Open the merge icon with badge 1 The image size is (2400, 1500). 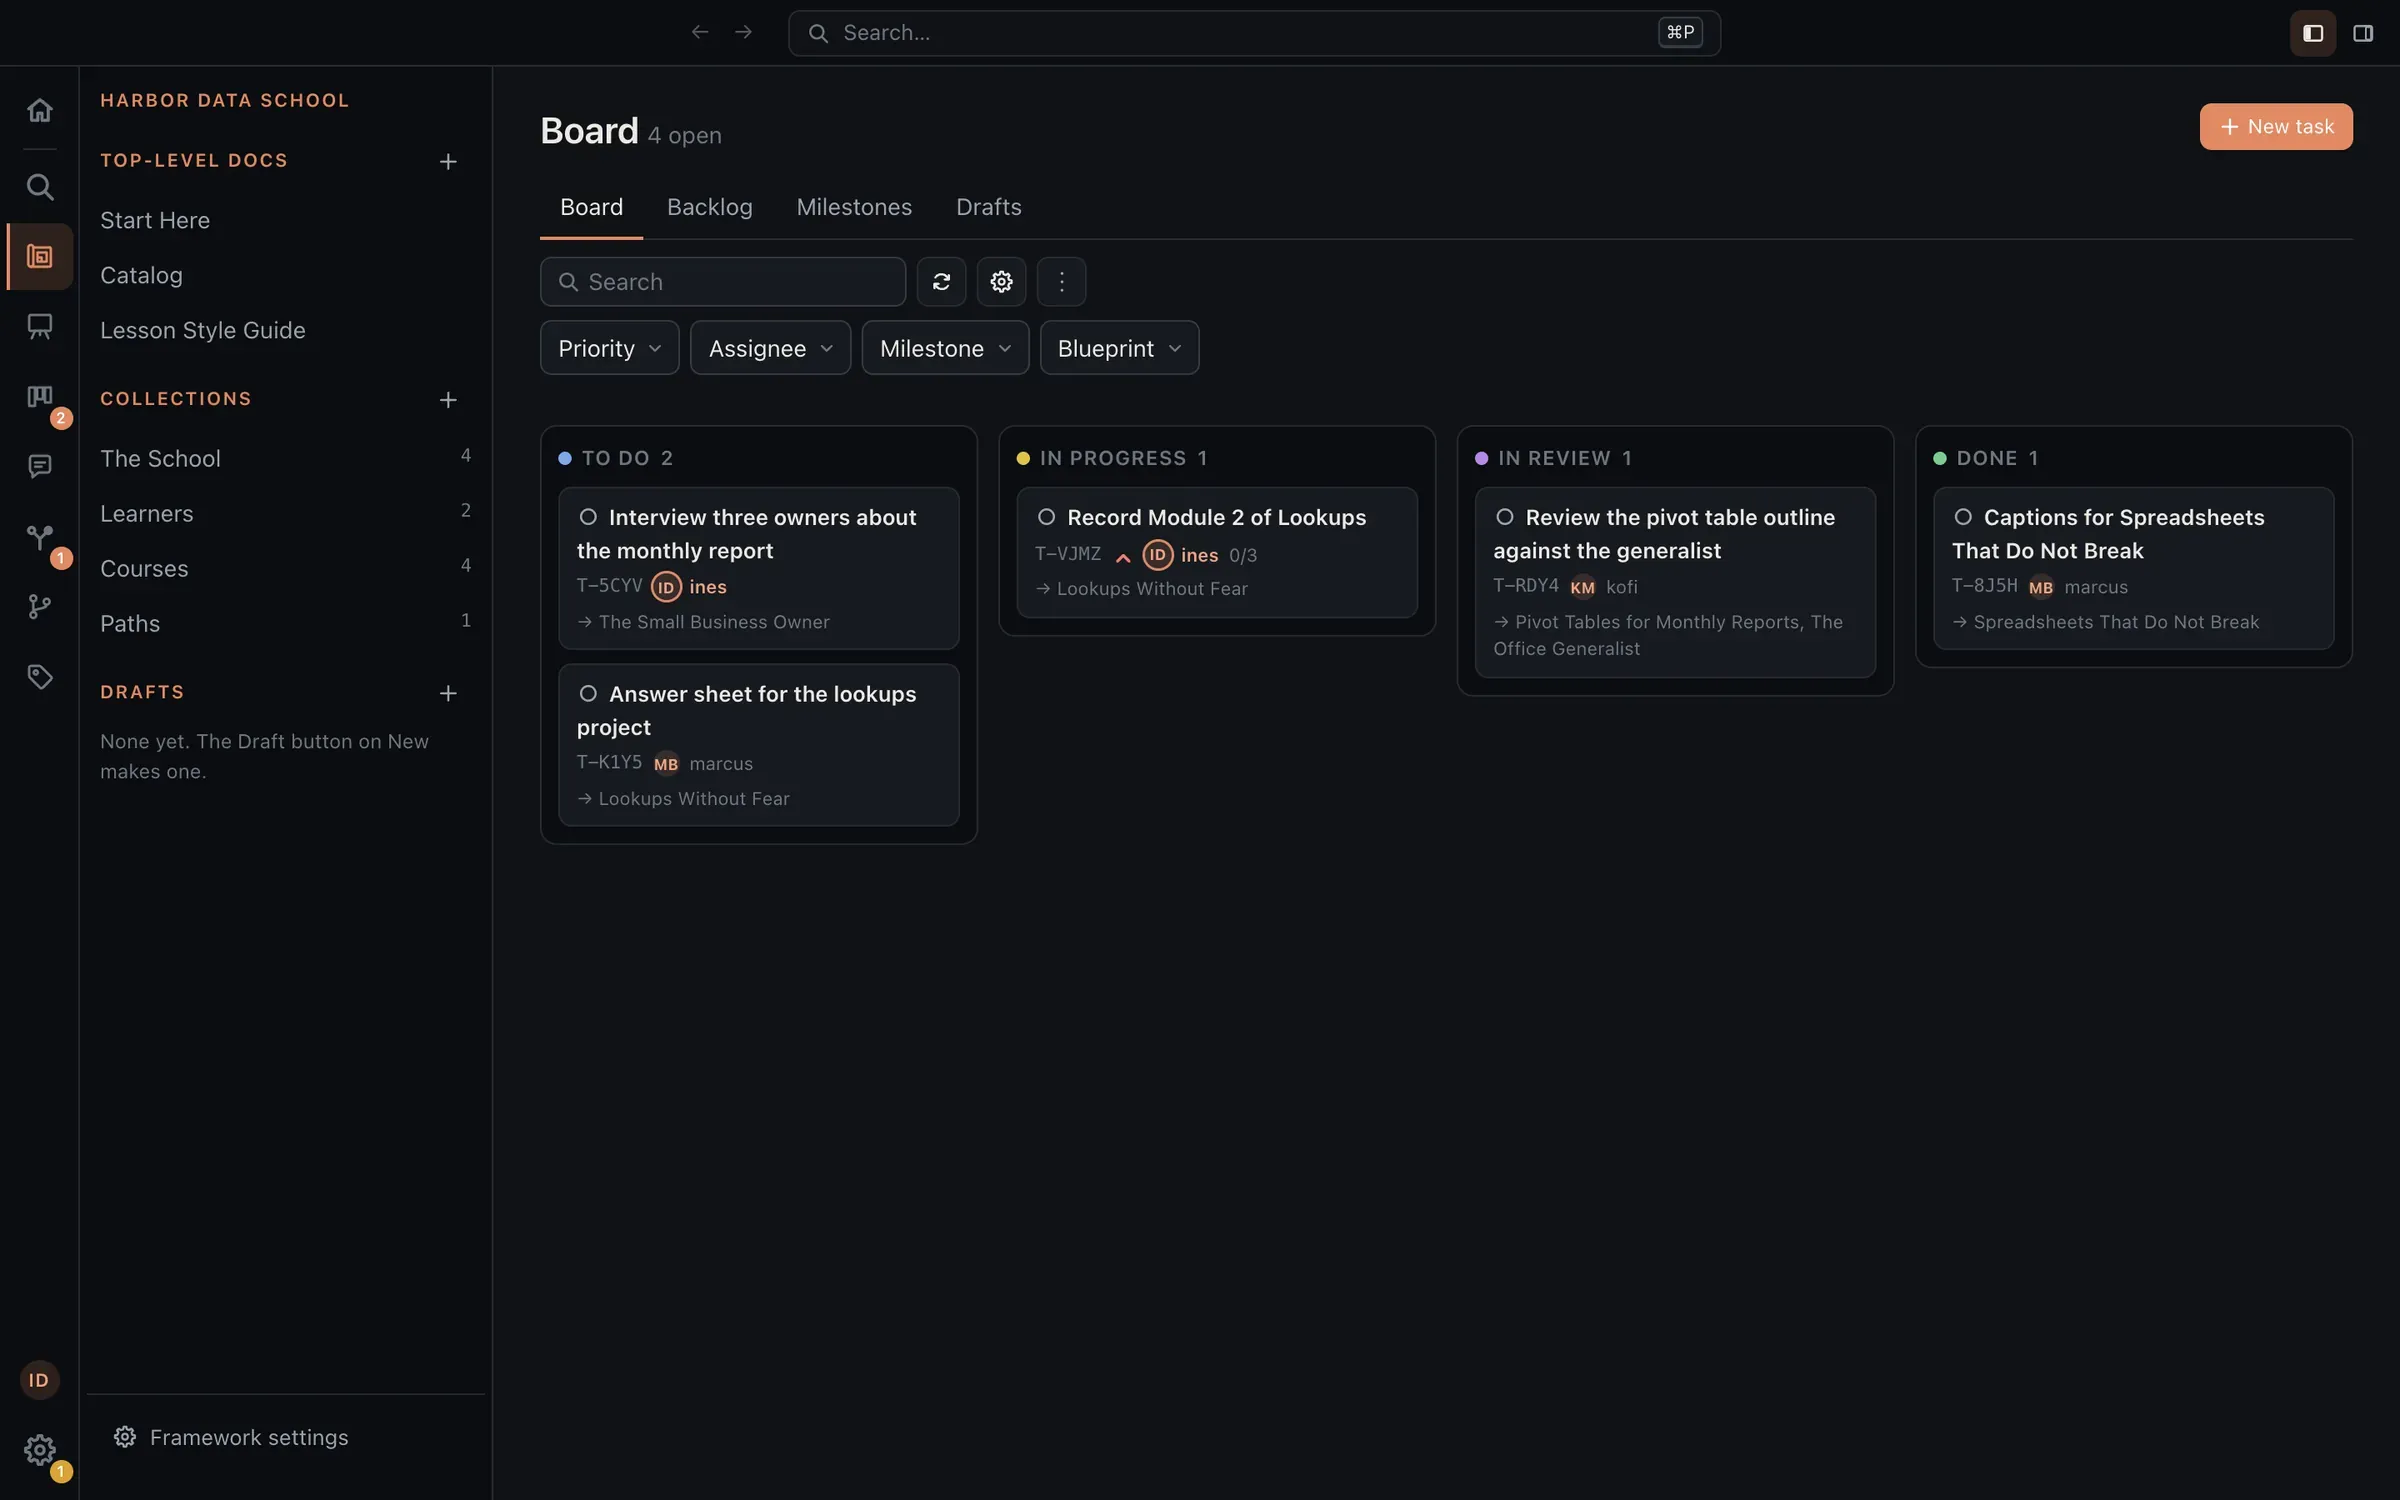(39, 537)
